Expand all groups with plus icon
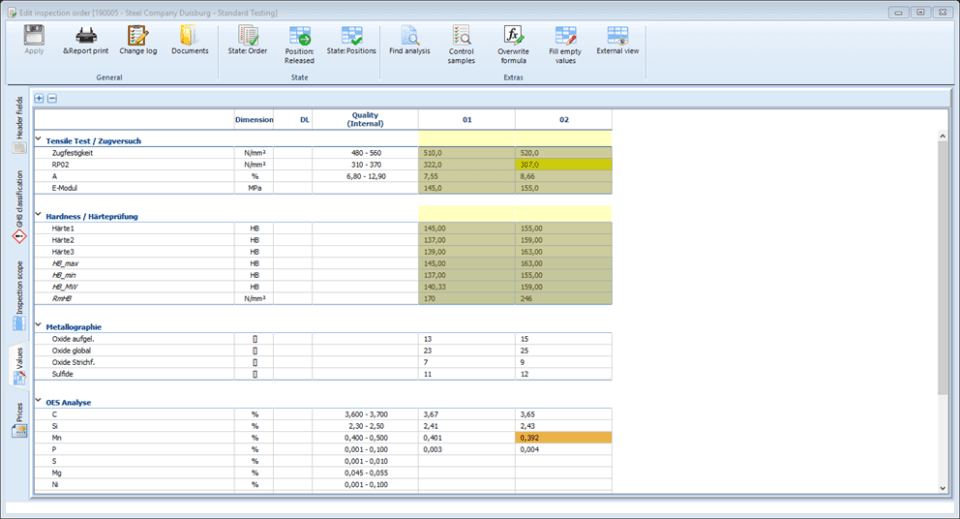 pyautogui.click(x=39, y=98)
